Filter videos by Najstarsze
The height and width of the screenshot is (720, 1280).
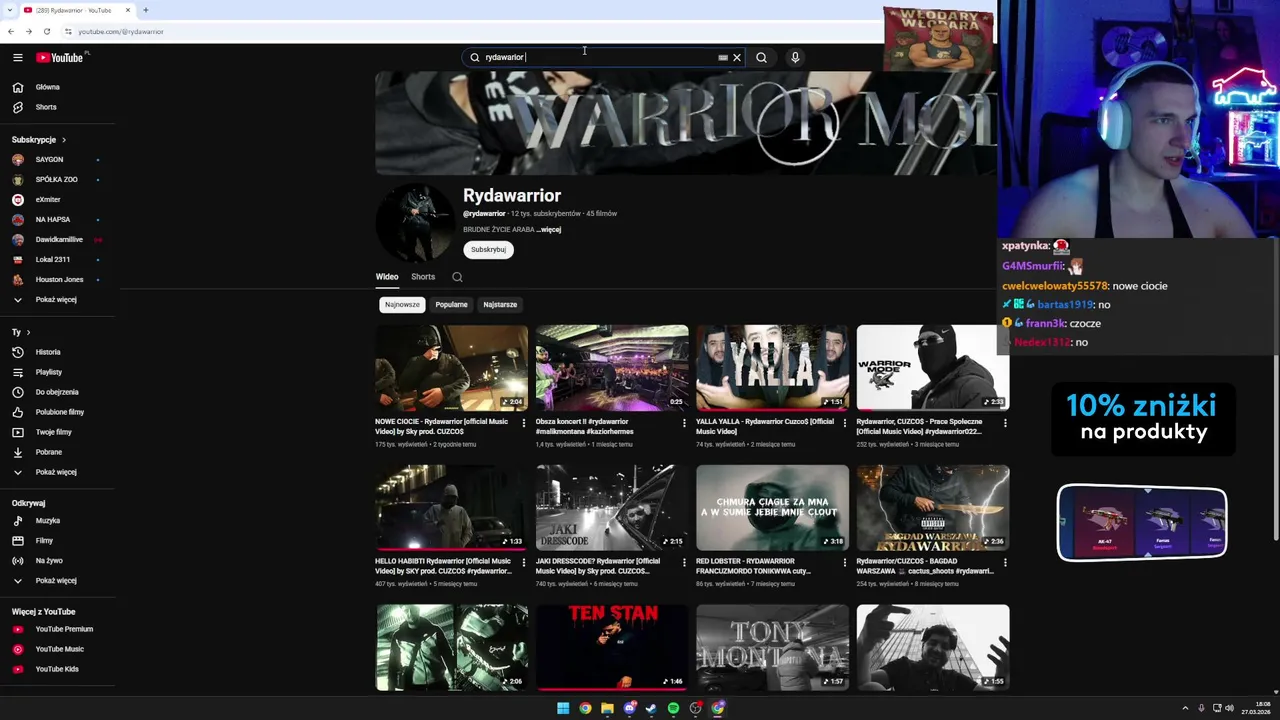pos(500,305)
